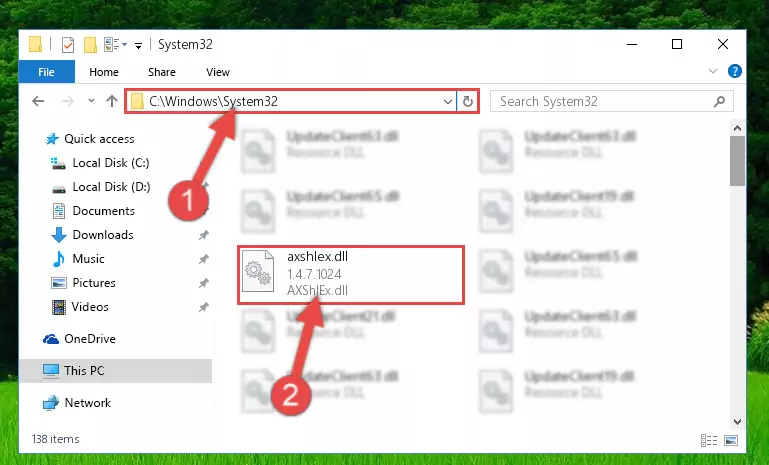Click the version text 1.4.7.1024
Image resolution: width=769 pixels, height=465 pixels.
[x=314, y=274]
